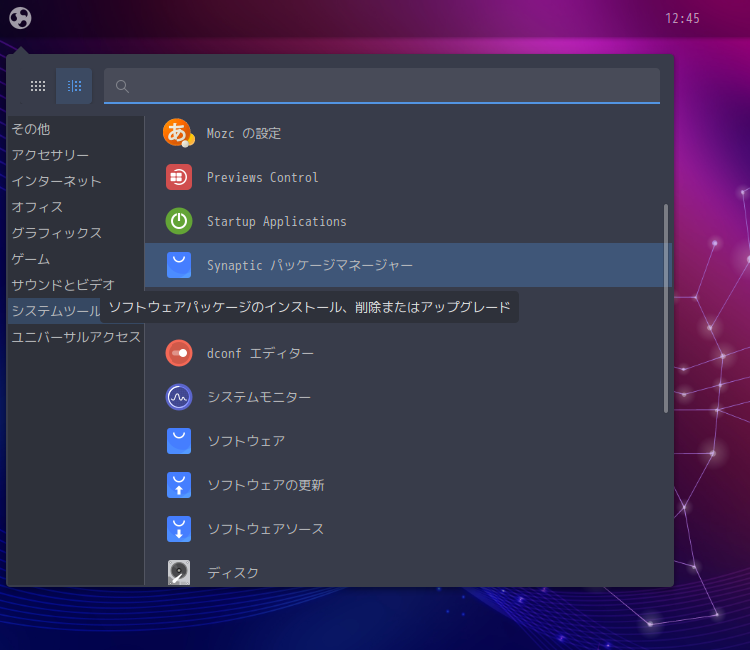Click the ディスク hard drive icon

click(179, 573)
